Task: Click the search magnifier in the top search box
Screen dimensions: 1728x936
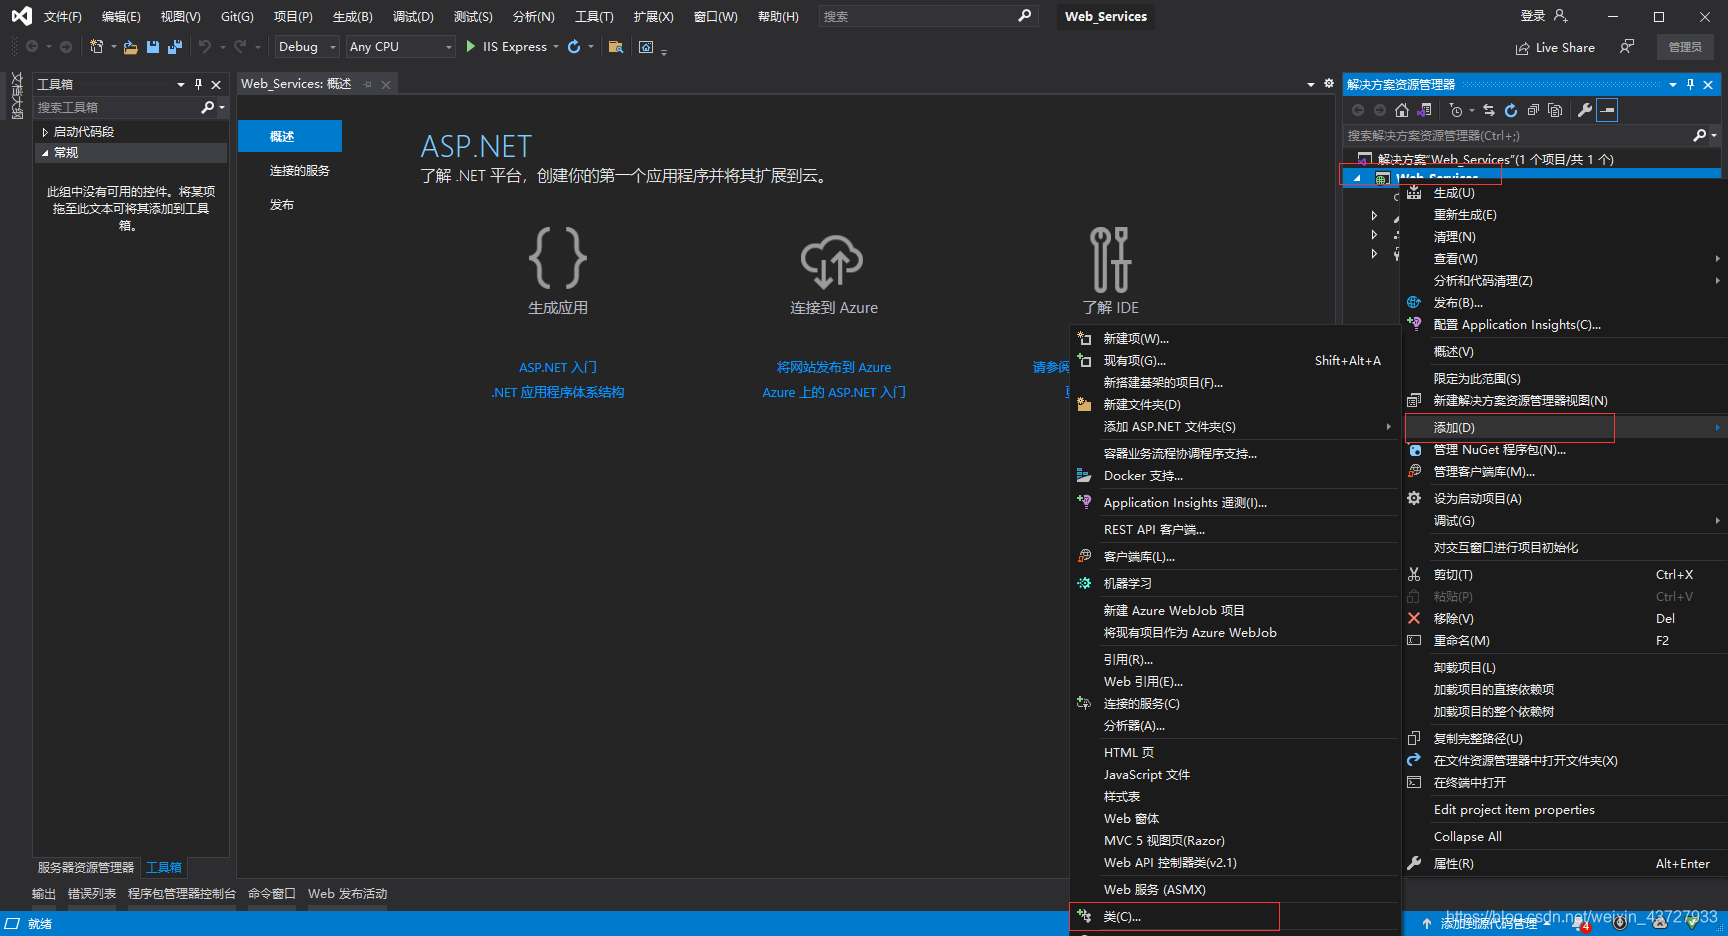Action: pos(1024,16)
